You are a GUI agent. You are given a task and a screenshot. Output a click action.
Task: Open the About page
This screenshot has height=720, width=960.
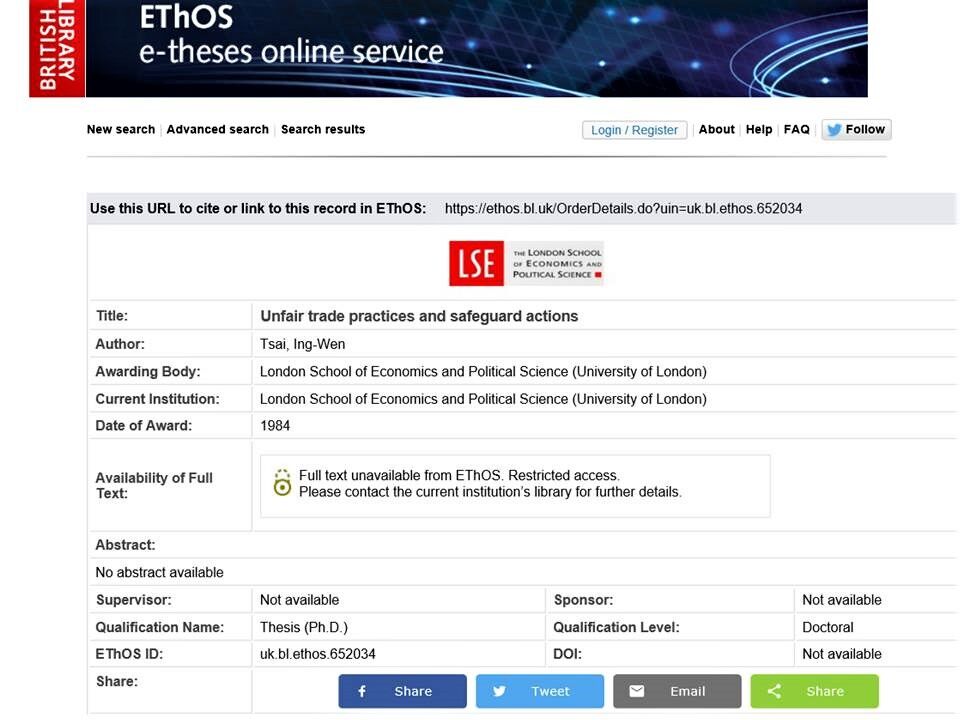tap(716, 129)
